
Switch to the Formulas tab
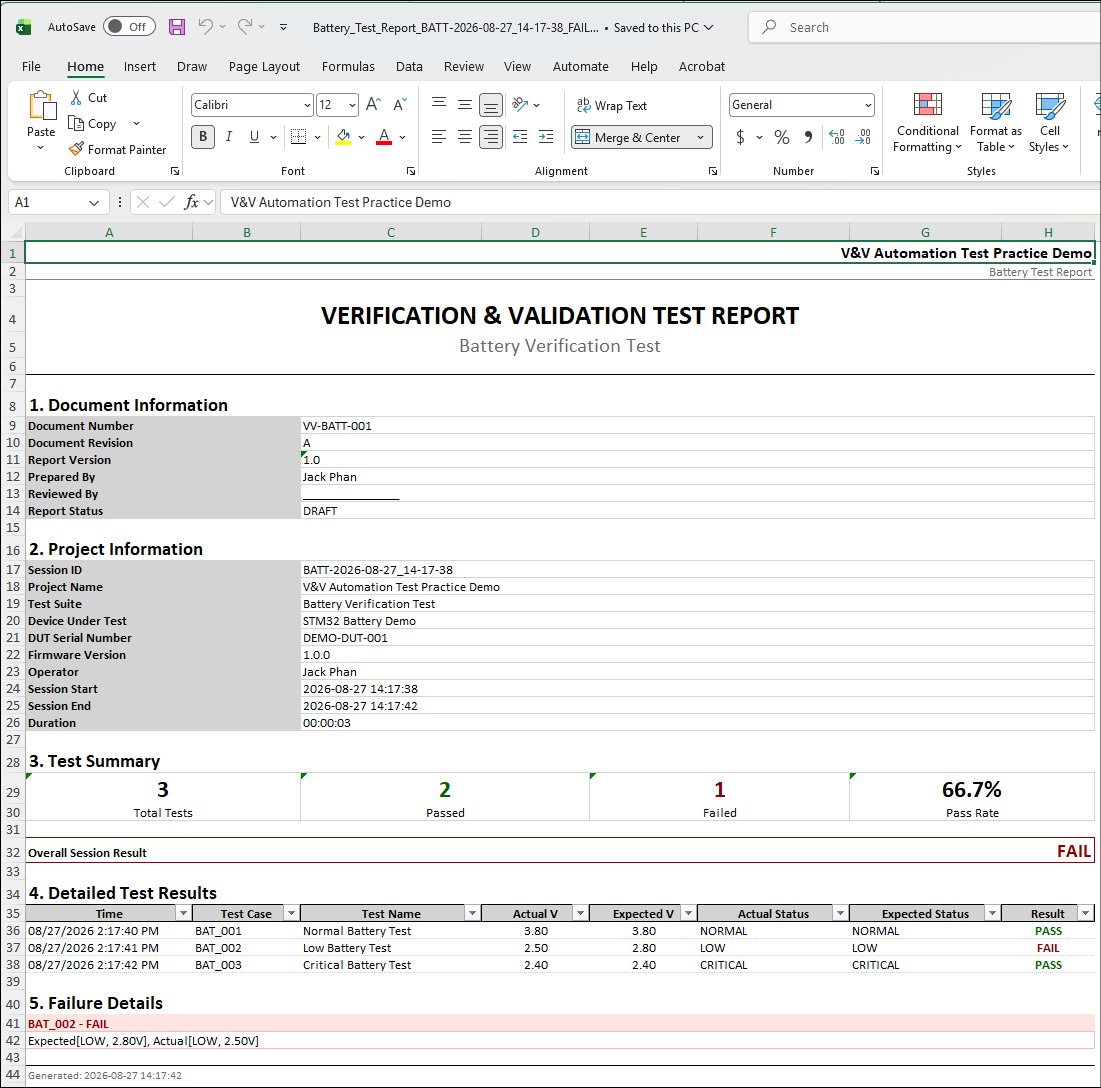pyautogui.click(x=348, y=67)
